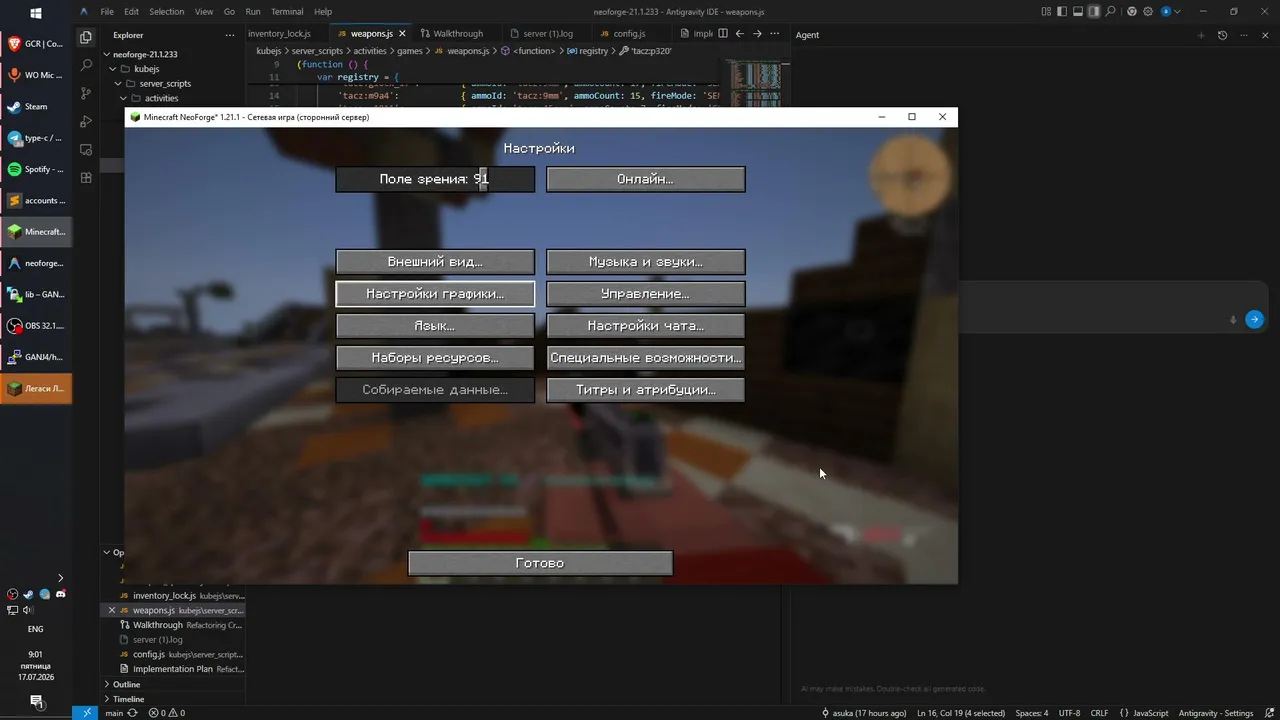
Task: Open 'Implementation Plan' in the open editors list
Action: tap(172, 669)
